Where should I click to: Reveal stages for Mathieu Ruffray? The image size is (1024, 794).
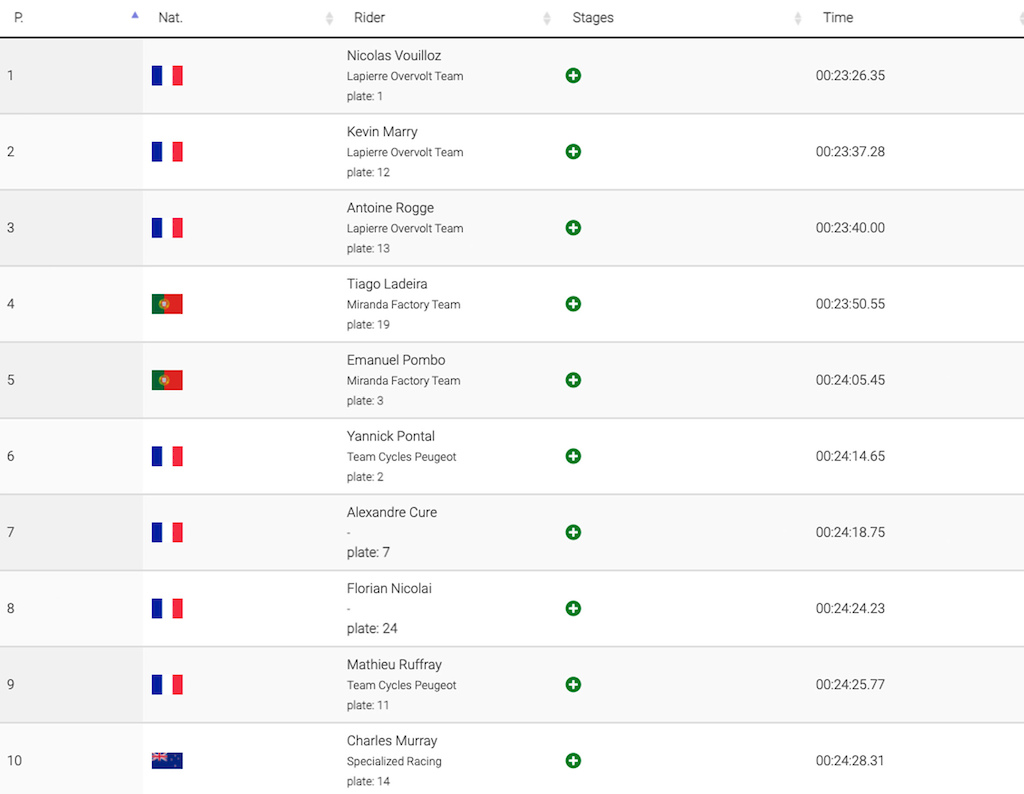tap(573, 684)
